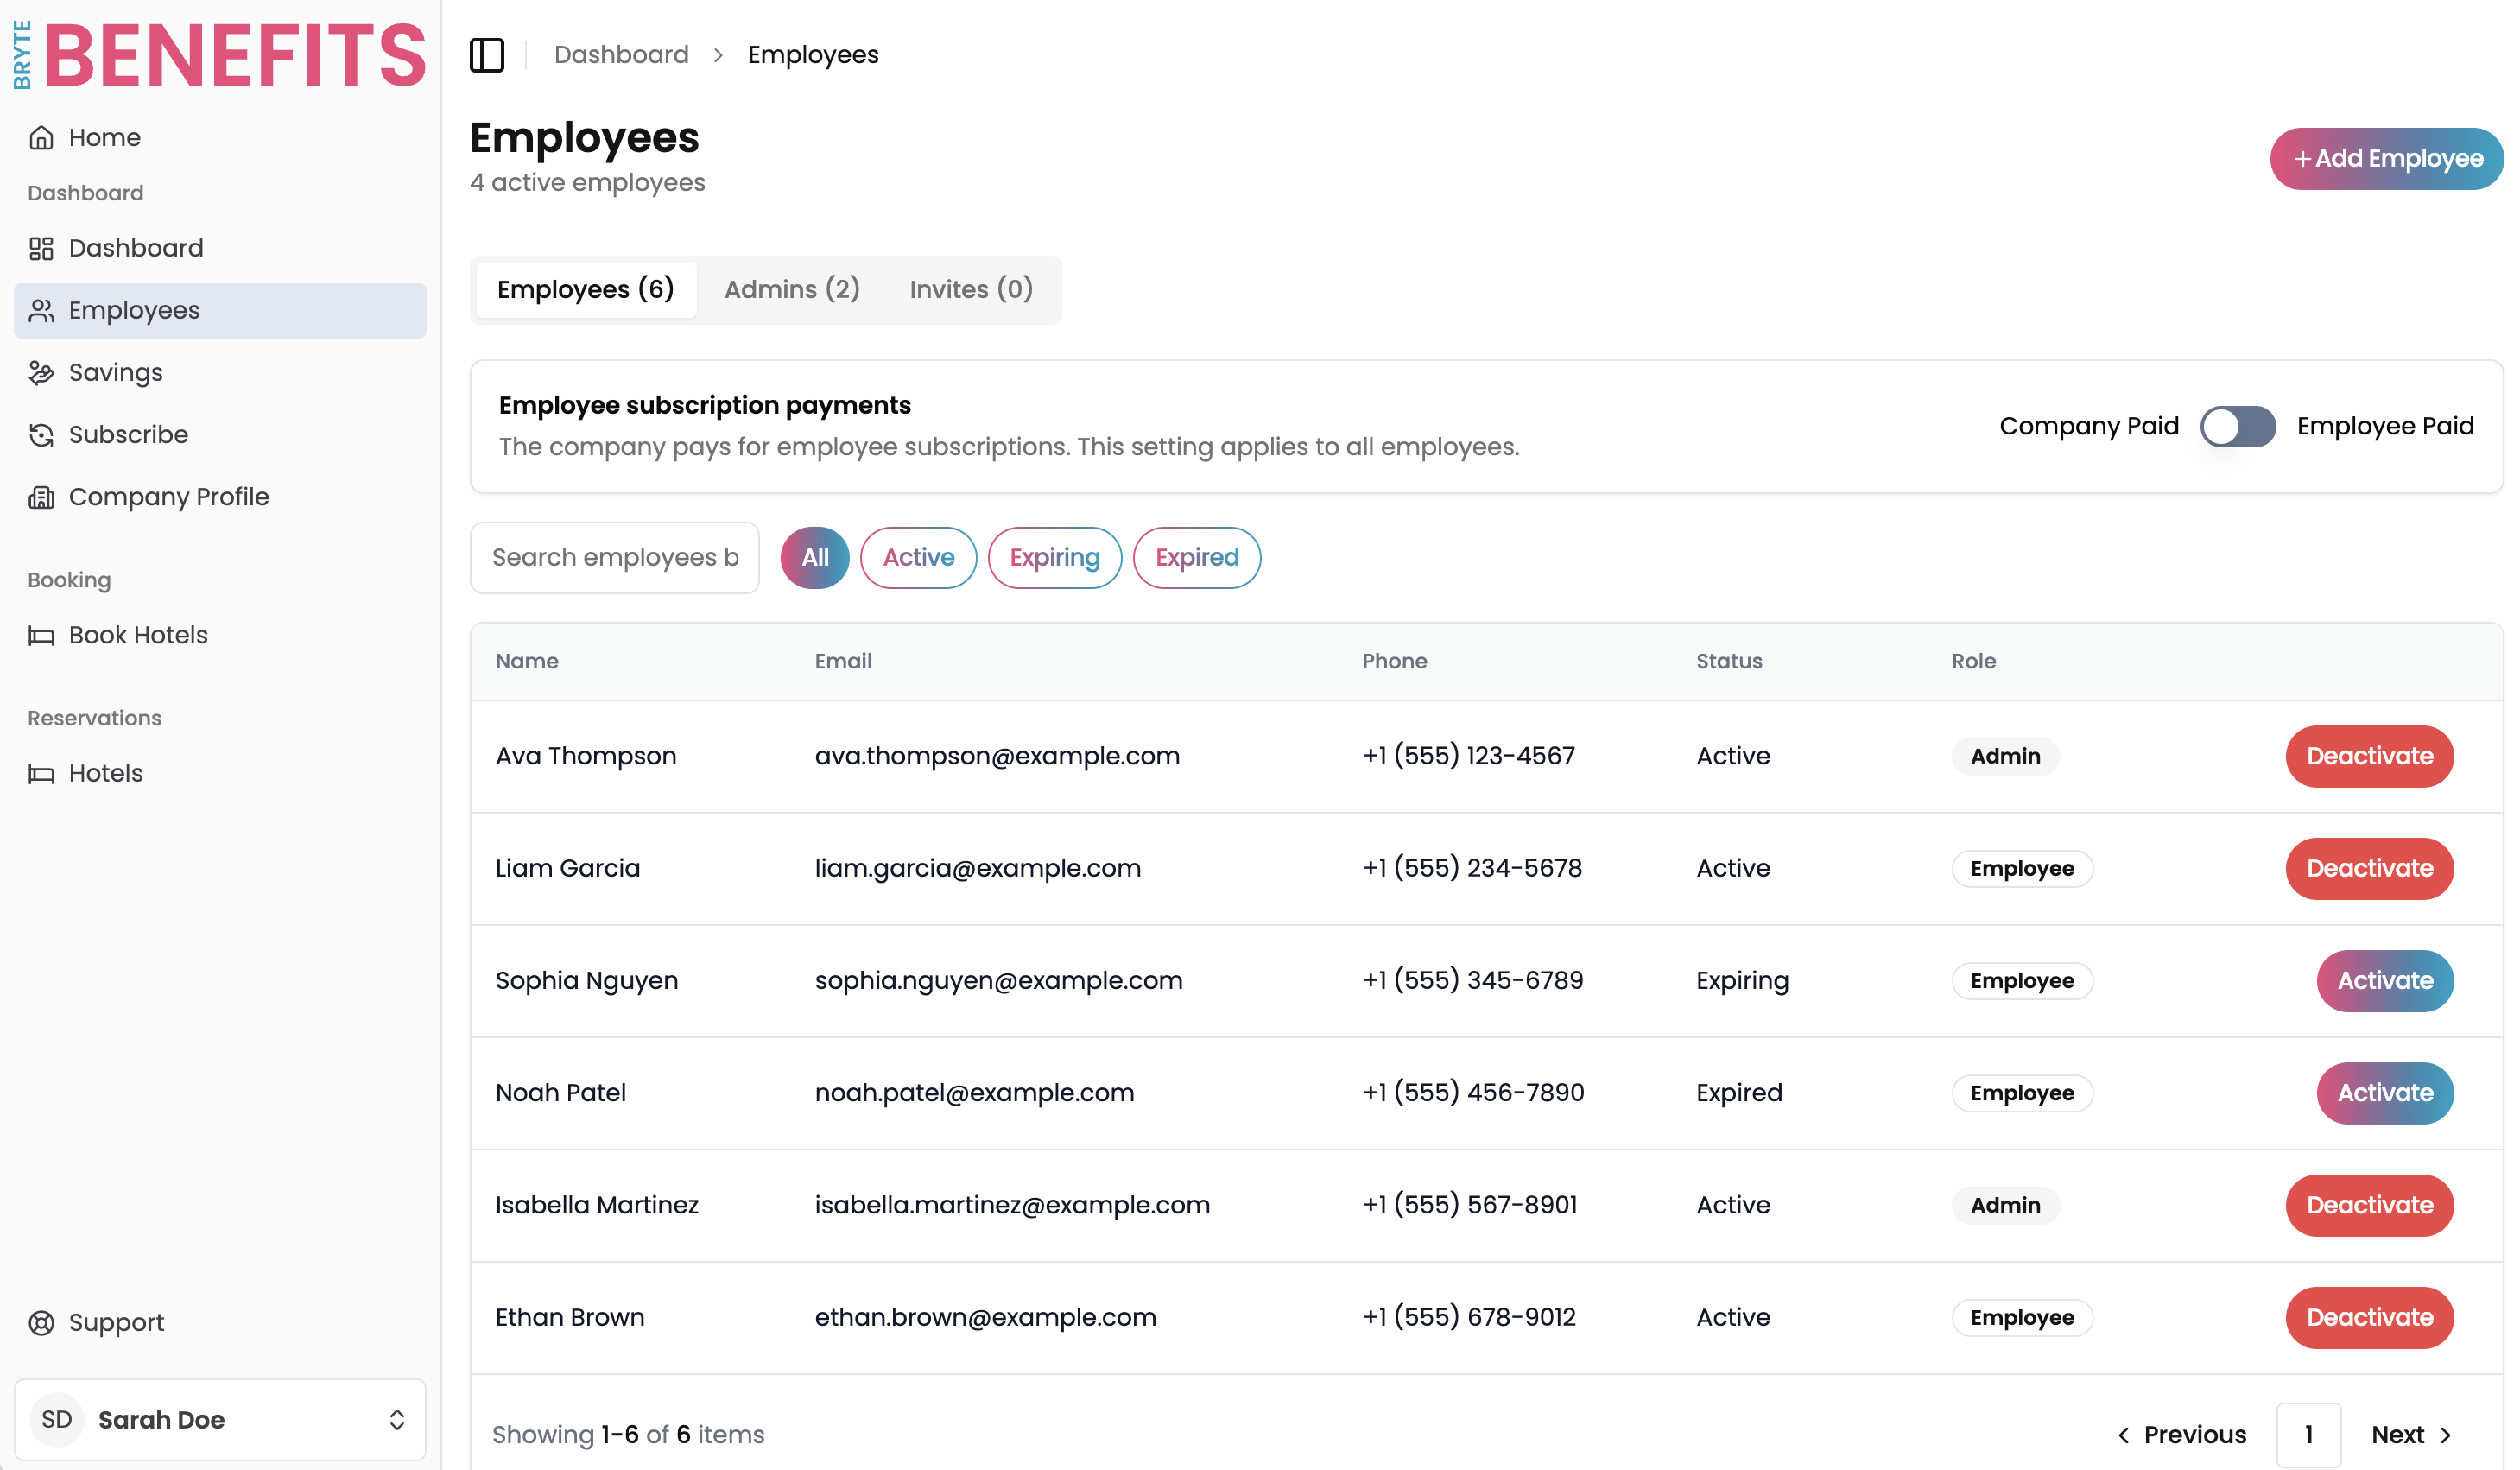This screenshot has height=1470, width=2520.
Task: Click the Home house icon
Action: 41,138
